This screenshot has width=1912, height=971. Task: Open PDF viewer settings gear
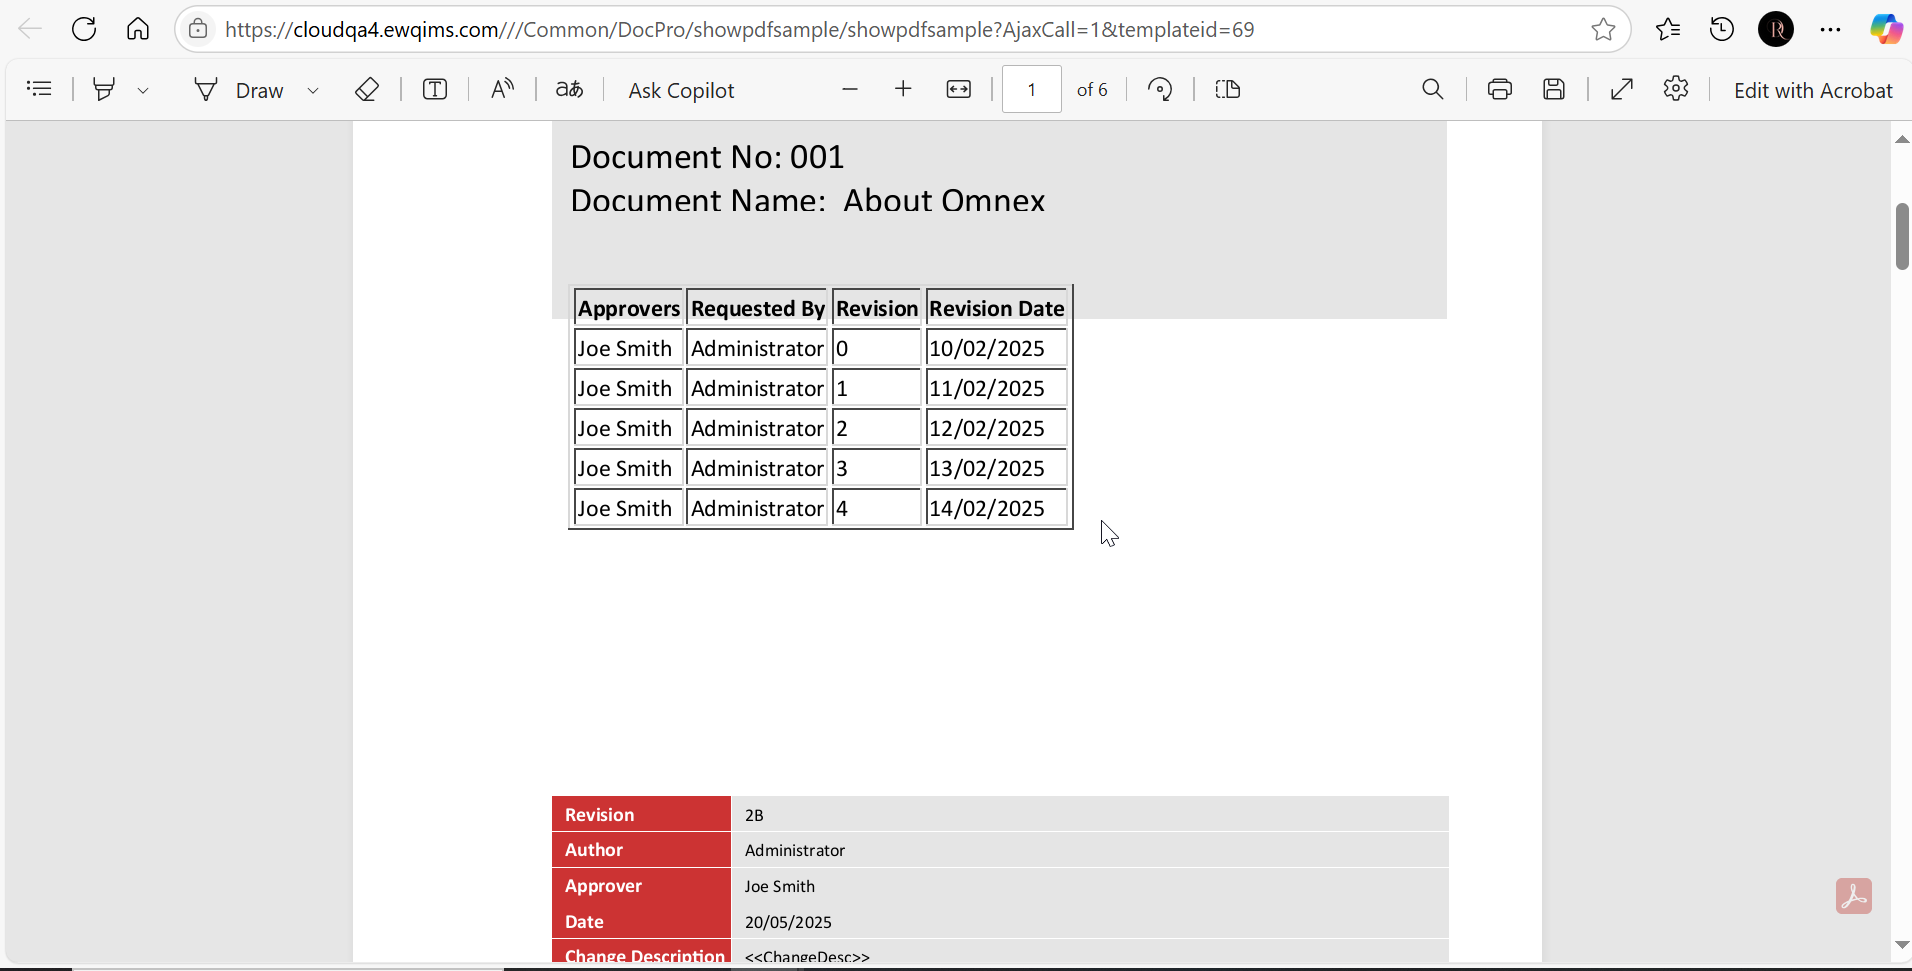tap(1676, 89)
